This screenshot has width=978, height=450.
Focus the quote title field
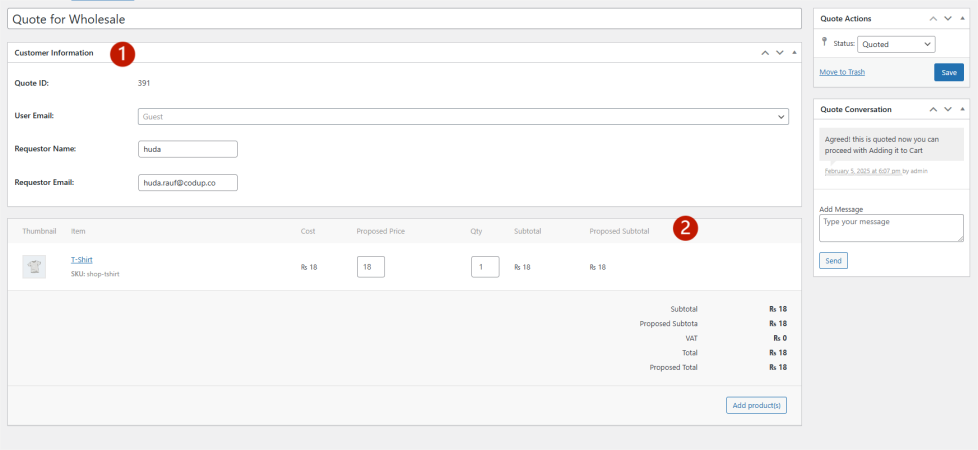point(404,19)
